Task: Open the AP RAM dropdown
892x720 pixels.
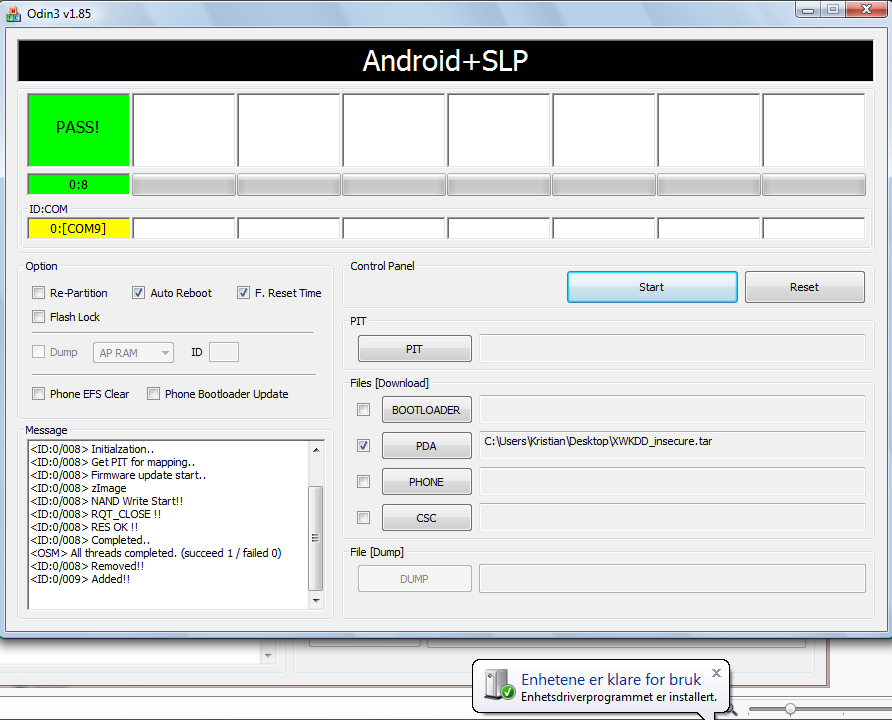Action: (133, 353)
